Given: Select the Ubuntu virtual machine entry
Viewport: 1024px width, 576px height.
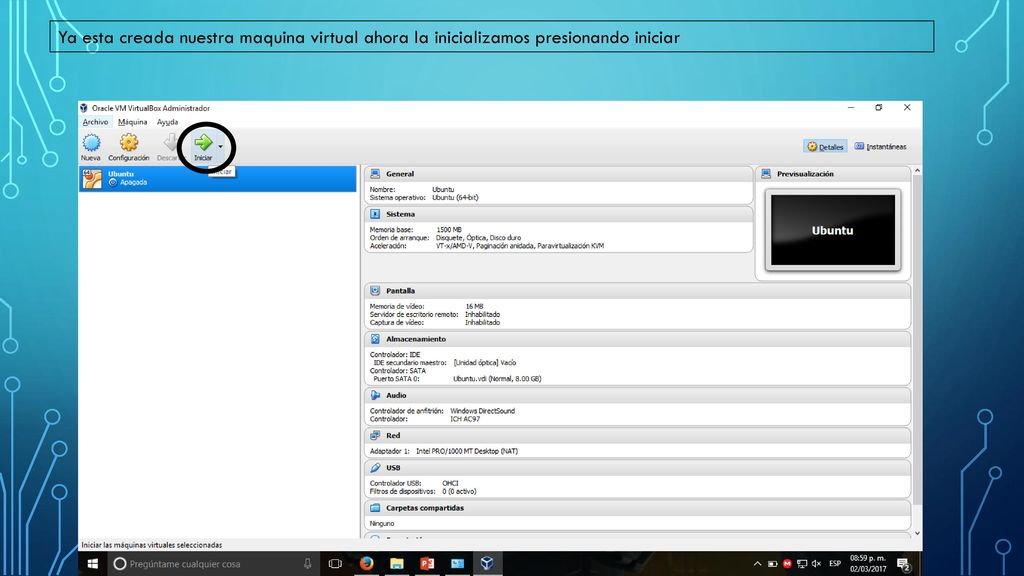Looking at the screenshot, I should [x=218, y=178].
